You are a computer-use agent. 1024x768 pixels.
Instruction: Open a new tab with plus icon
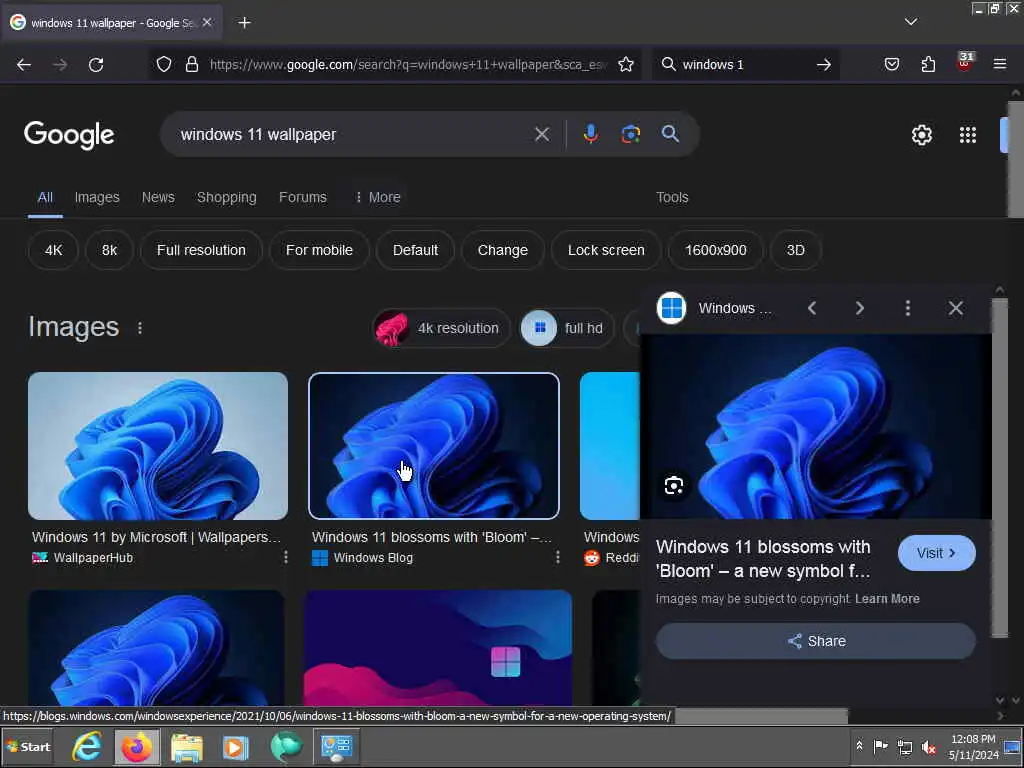click(244, 23)
